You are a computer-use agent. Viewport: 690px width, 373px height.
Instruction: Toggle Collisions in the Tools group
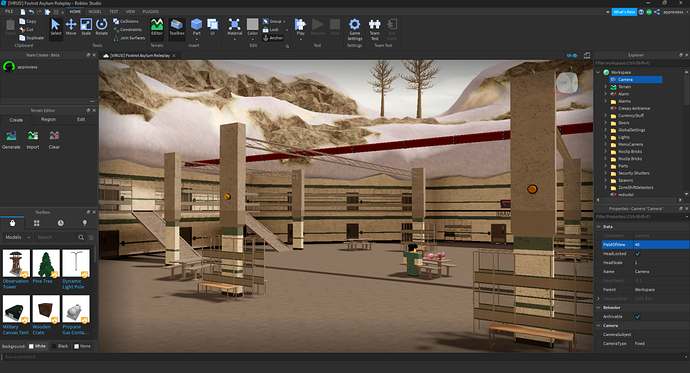pyautogui.click(x=126, y=21)
